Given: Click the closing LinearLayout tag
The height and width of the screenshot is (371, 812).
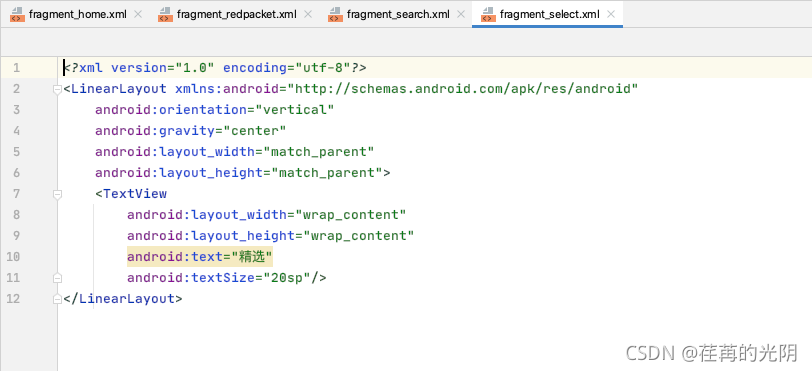Looking at the screenshot, I should [123, 299].
